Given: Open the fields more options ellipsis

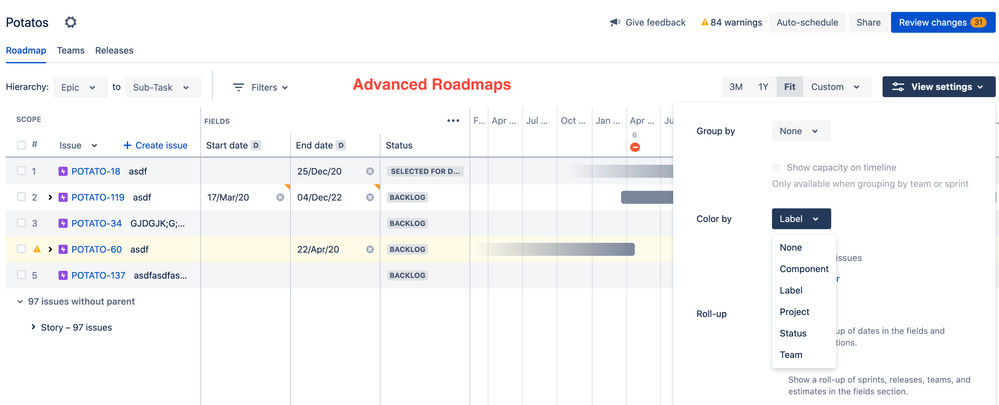Looking at the screenshot, I should pos(454,120).
